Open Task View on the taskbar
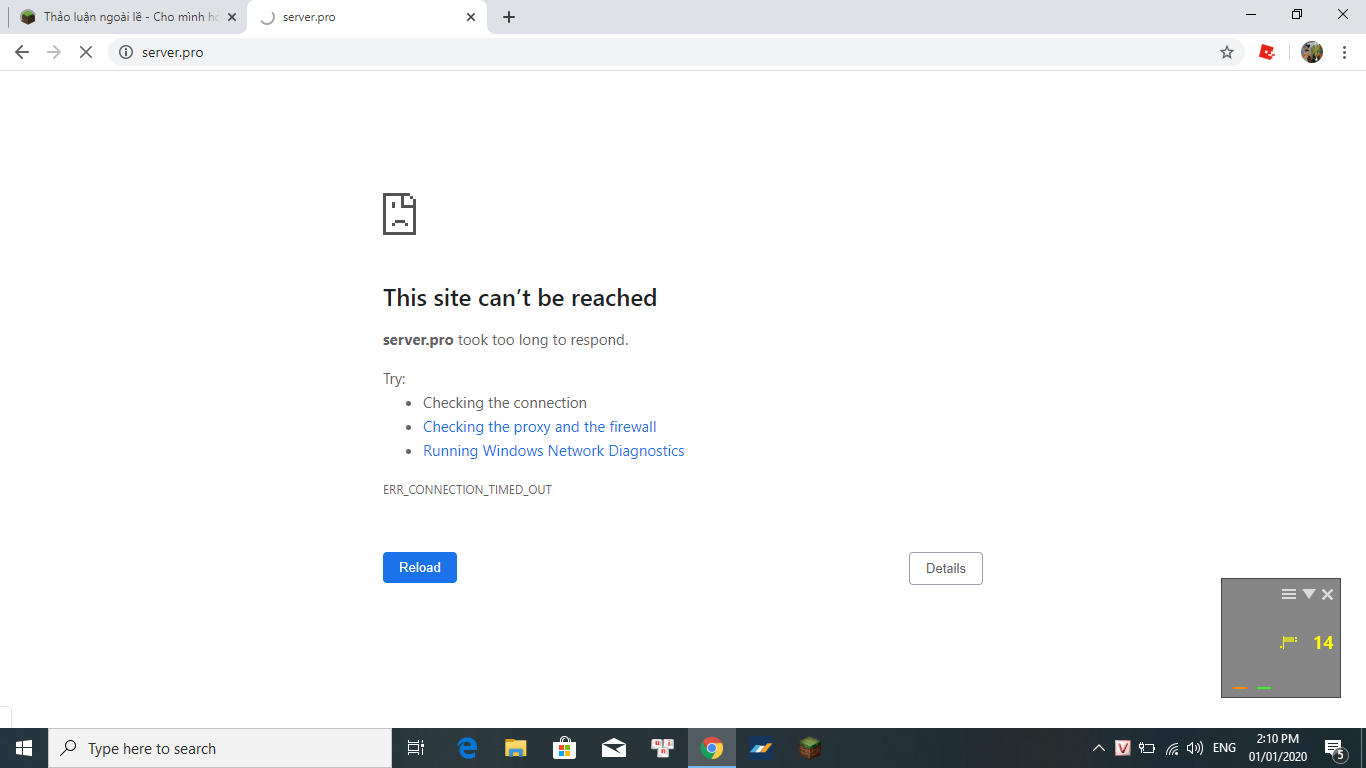The image size is (1366, 768). (416, 748)
